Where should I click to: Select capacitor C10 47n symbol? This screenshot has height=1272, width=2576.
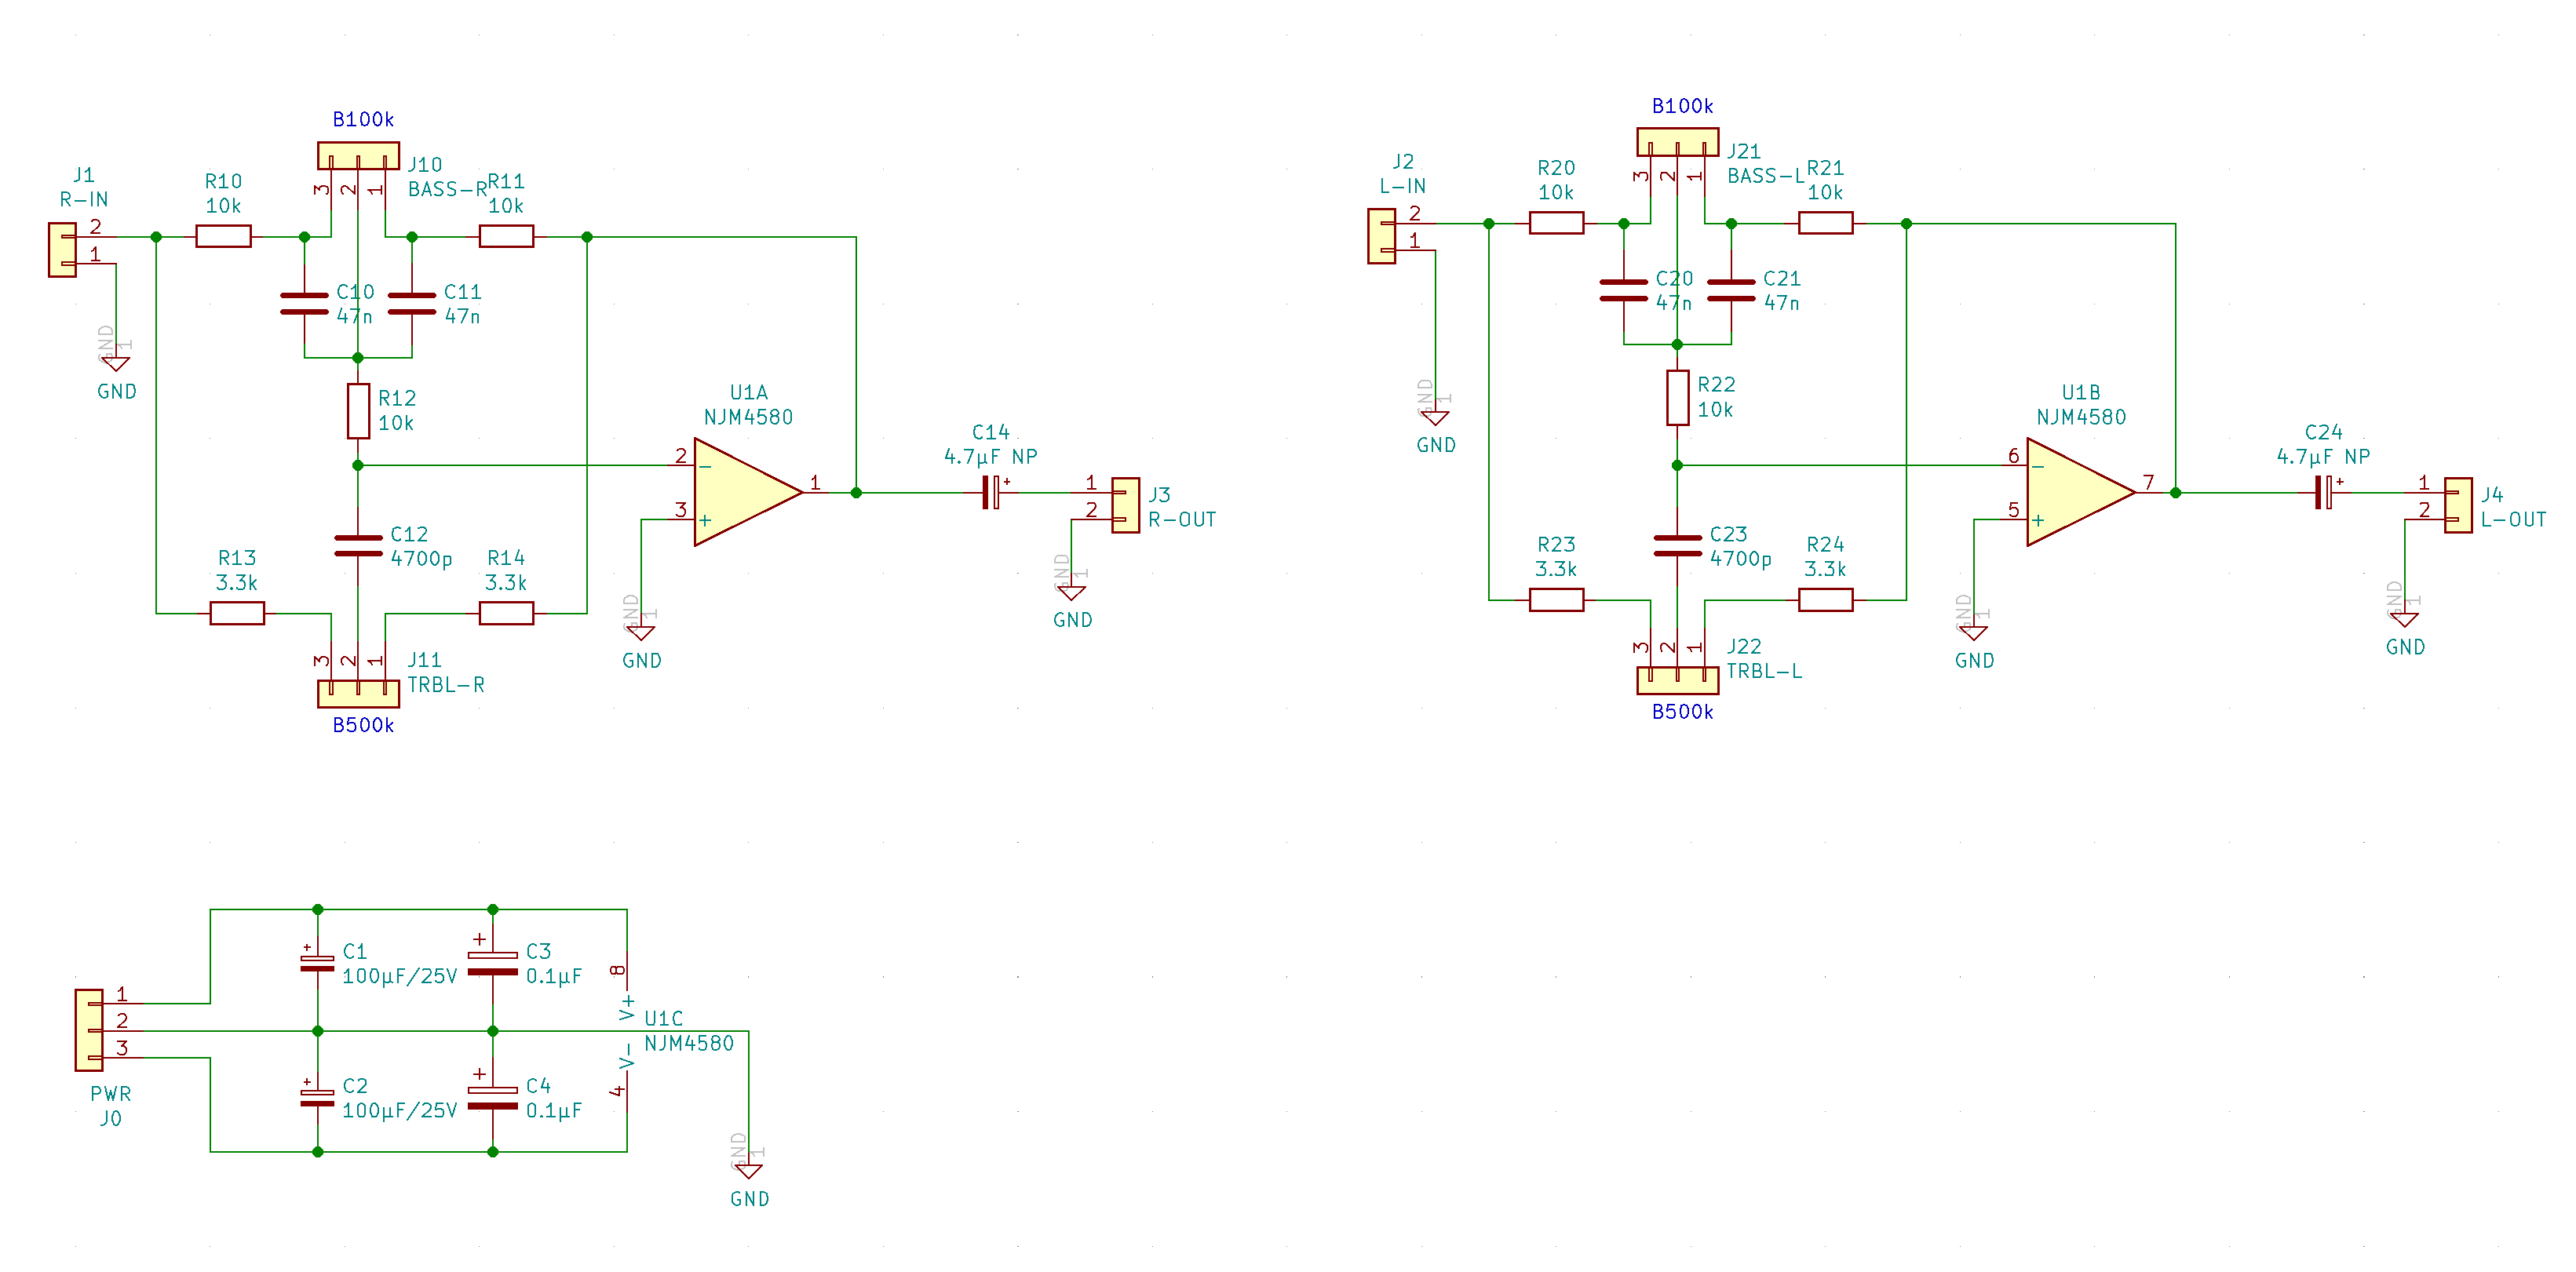point(304,304)
